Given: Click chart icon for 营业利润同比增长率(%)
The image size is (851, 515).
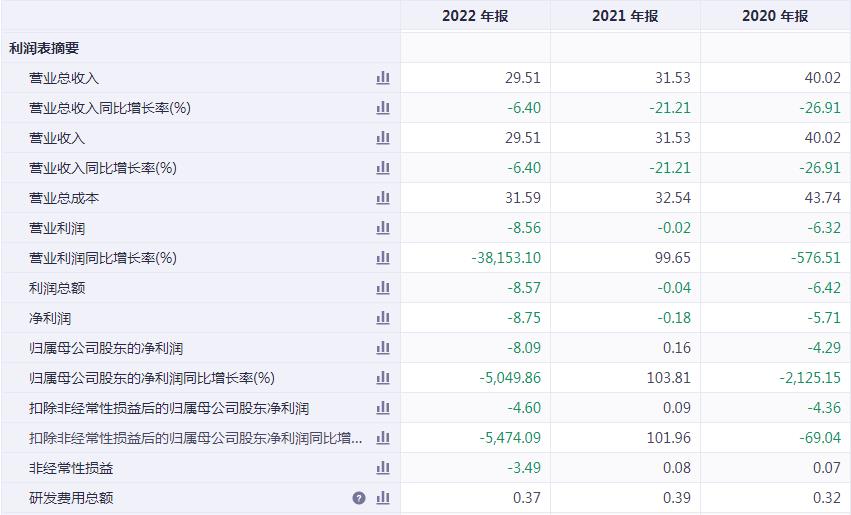Looking at the screenshot, I should click(383, 257).
